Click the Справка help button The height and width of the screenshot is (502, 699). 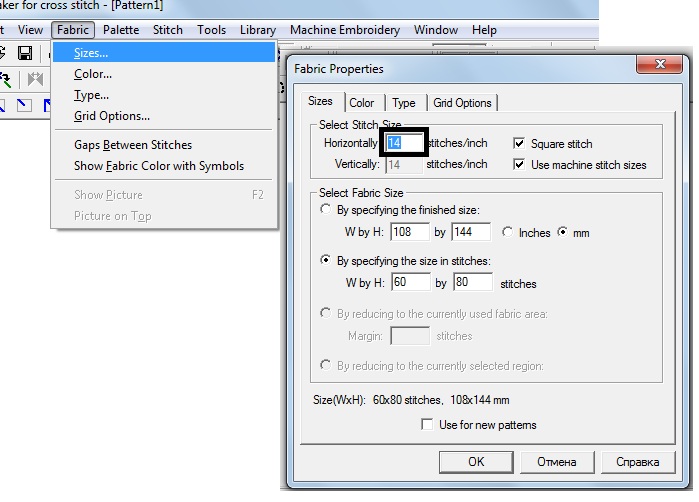[x=638, y=462]
